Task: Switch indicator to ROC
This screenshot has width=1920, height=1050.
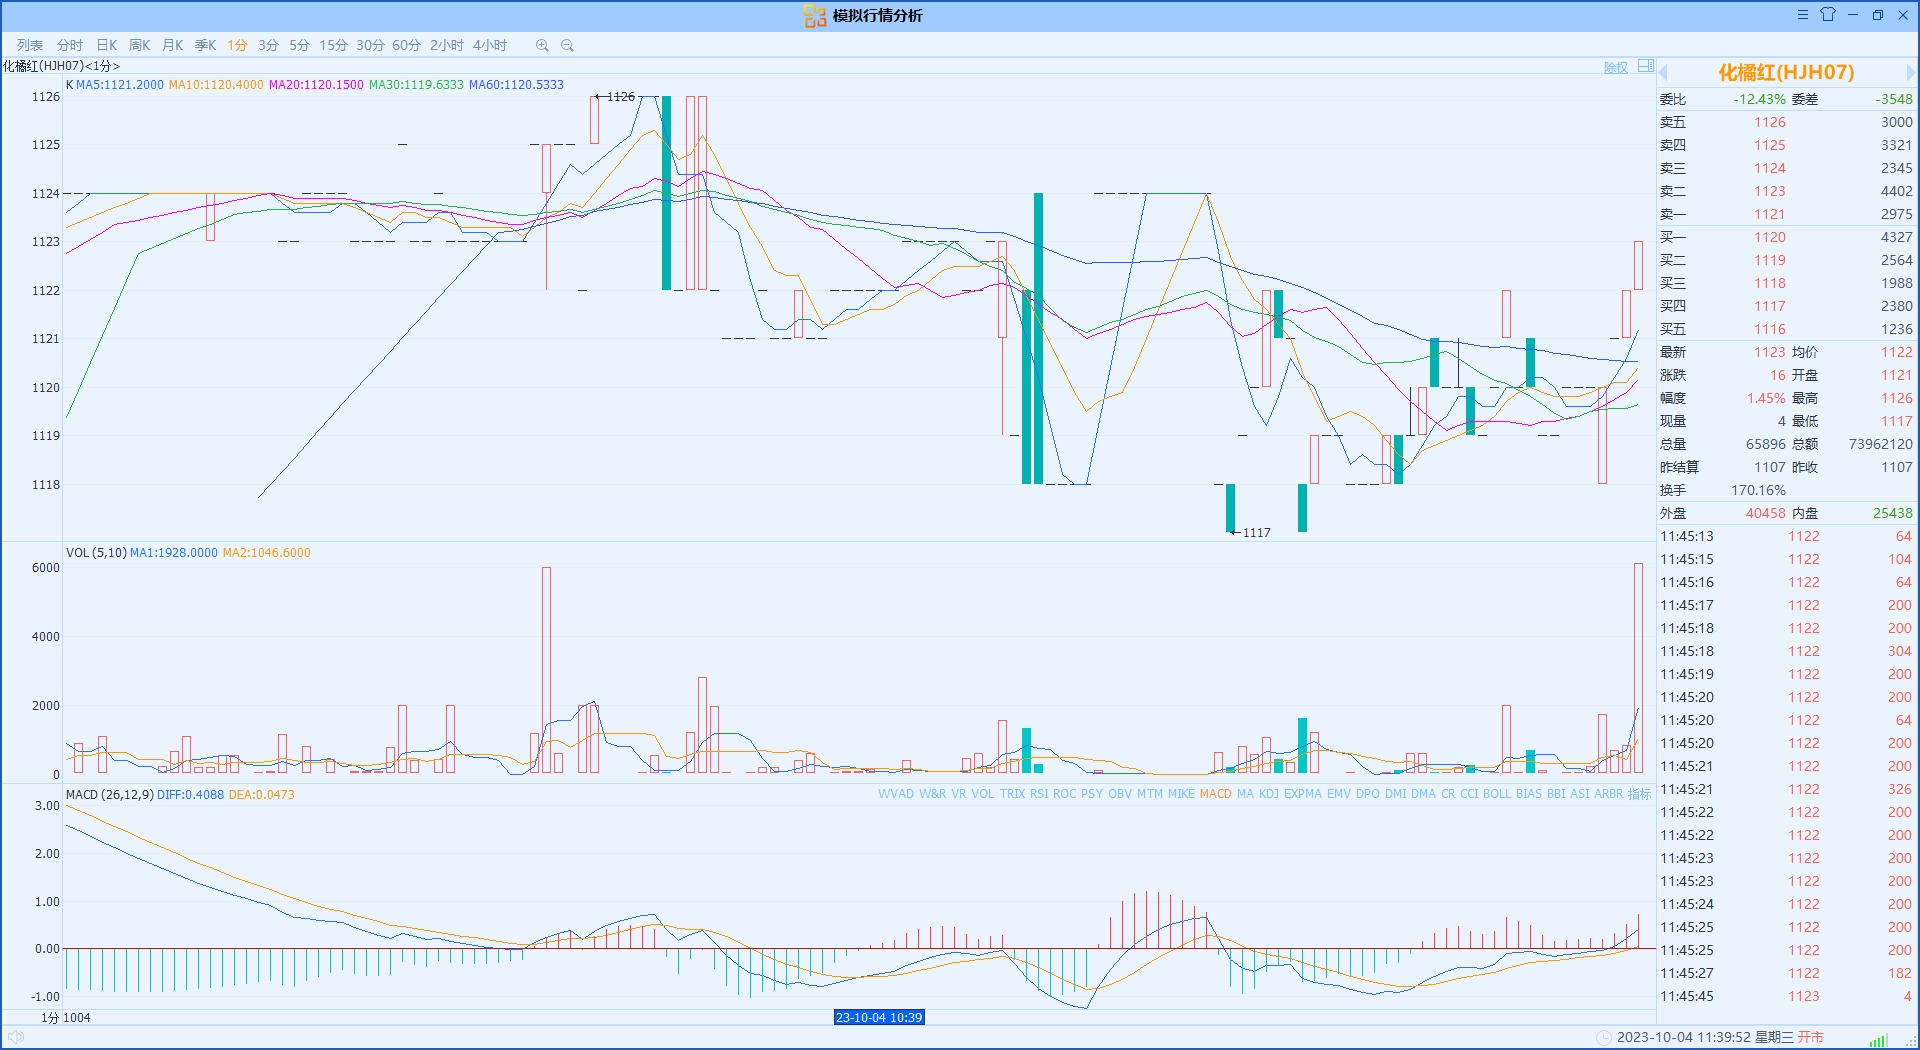Action: (1065, 794)
